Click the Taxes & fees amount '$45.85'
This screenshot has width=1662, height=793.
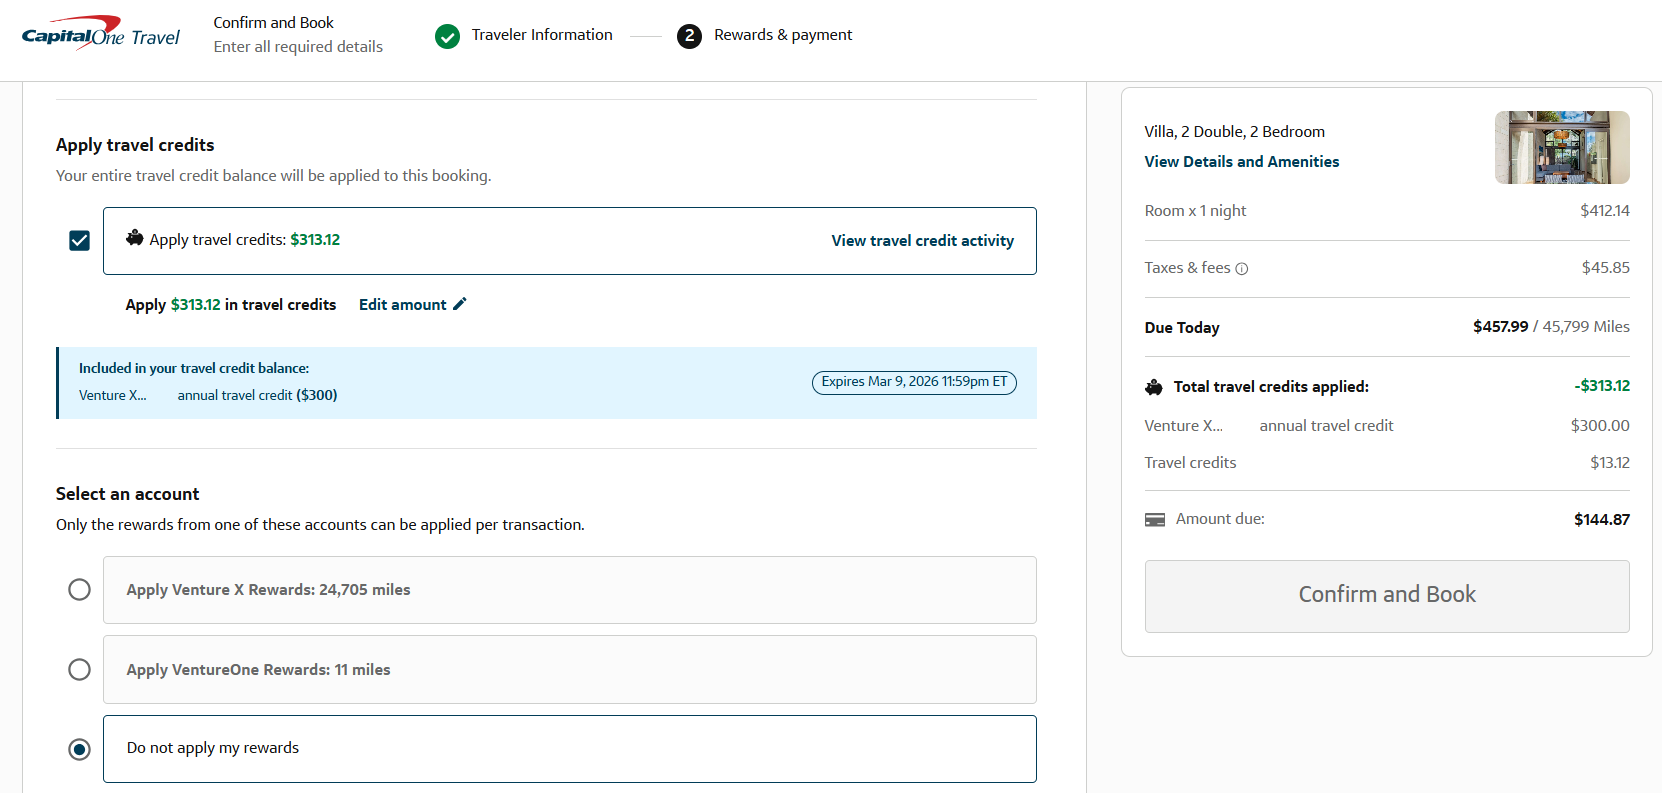coord(1606,268)
